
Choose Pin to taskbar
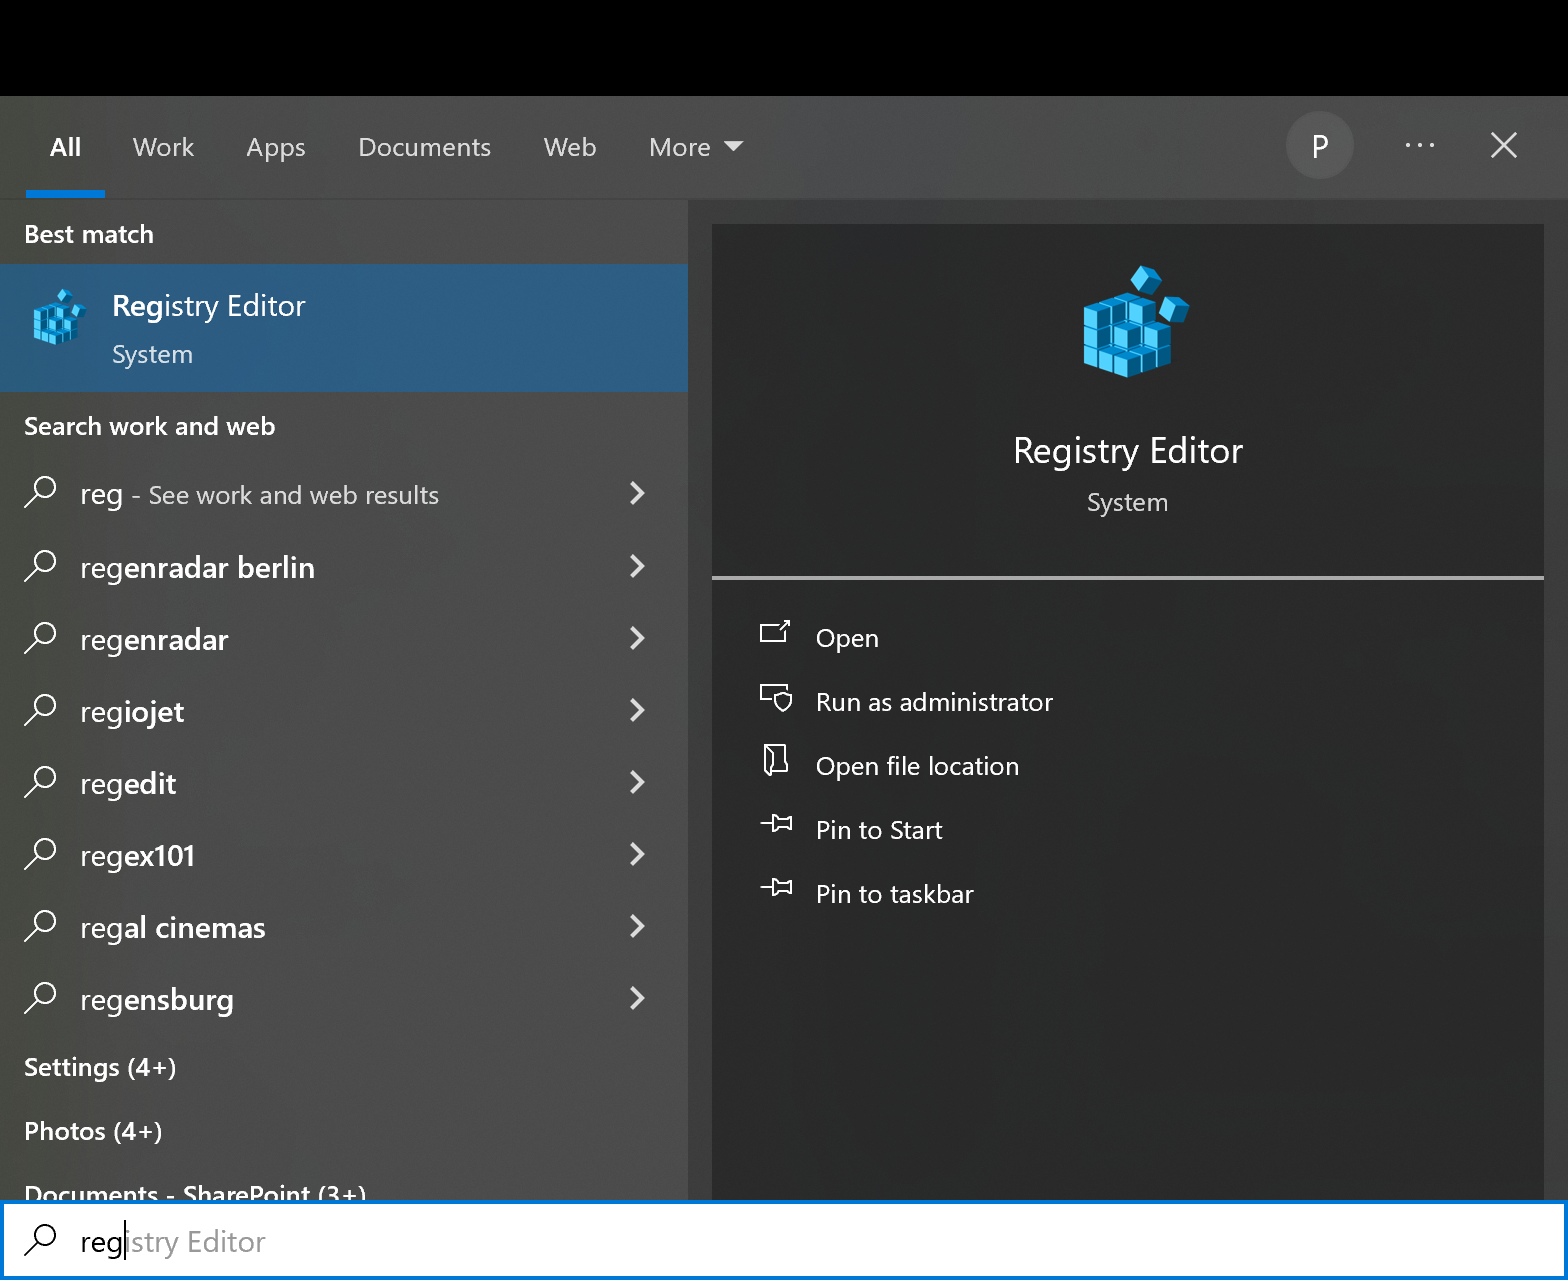point(895,894)
